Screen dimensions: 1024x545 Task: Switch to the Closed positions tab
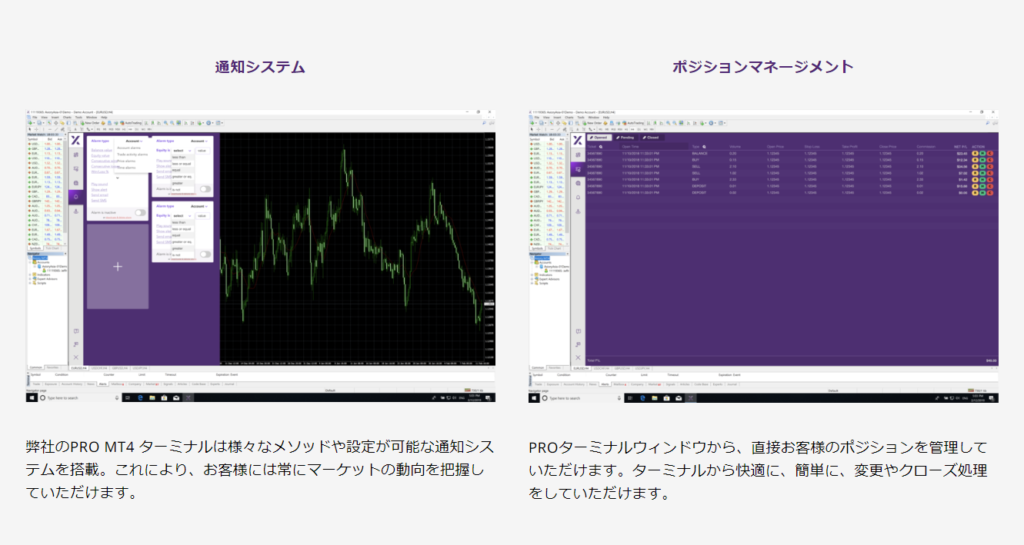pos(651,137)
